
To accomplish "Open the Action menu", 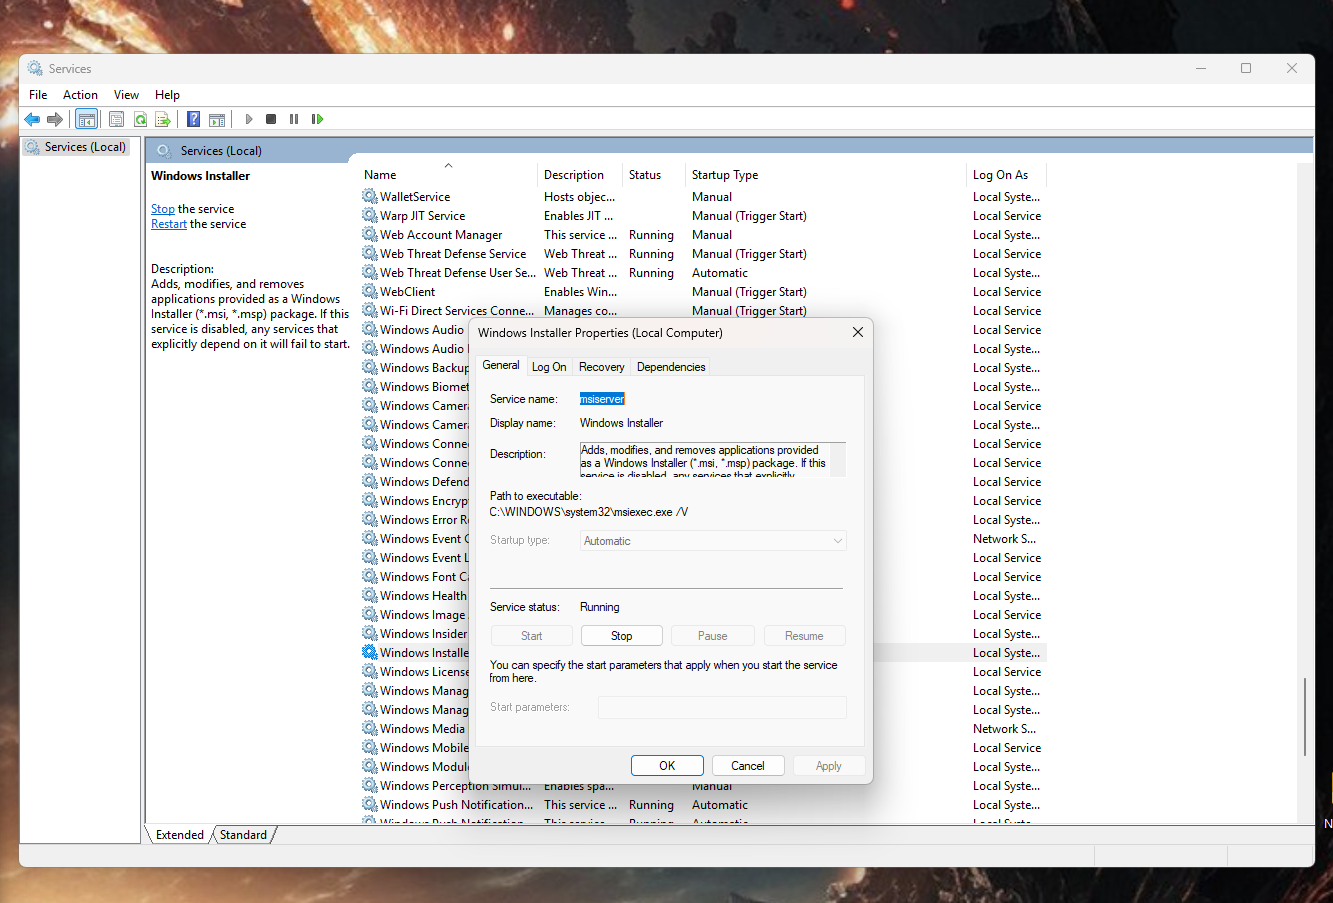I will [x=80, y=95].
